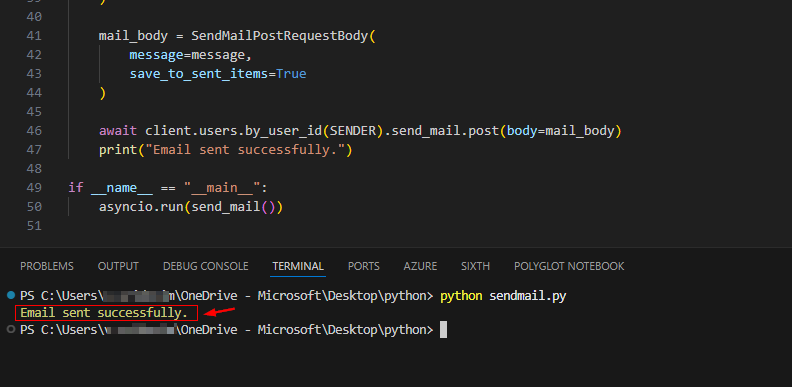Click message=message on line 42
Viewport: 792px width, 387px height.
coord(187,55)
